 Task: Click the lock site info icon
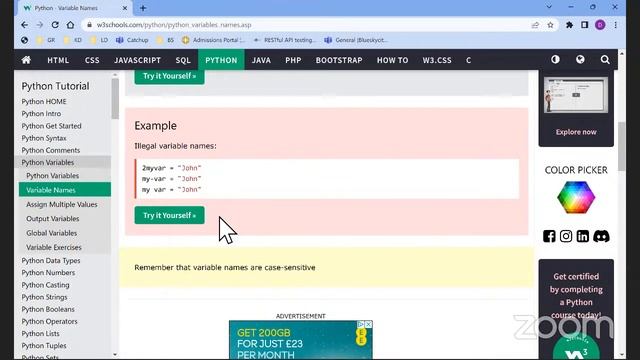(x=89, y=25)
